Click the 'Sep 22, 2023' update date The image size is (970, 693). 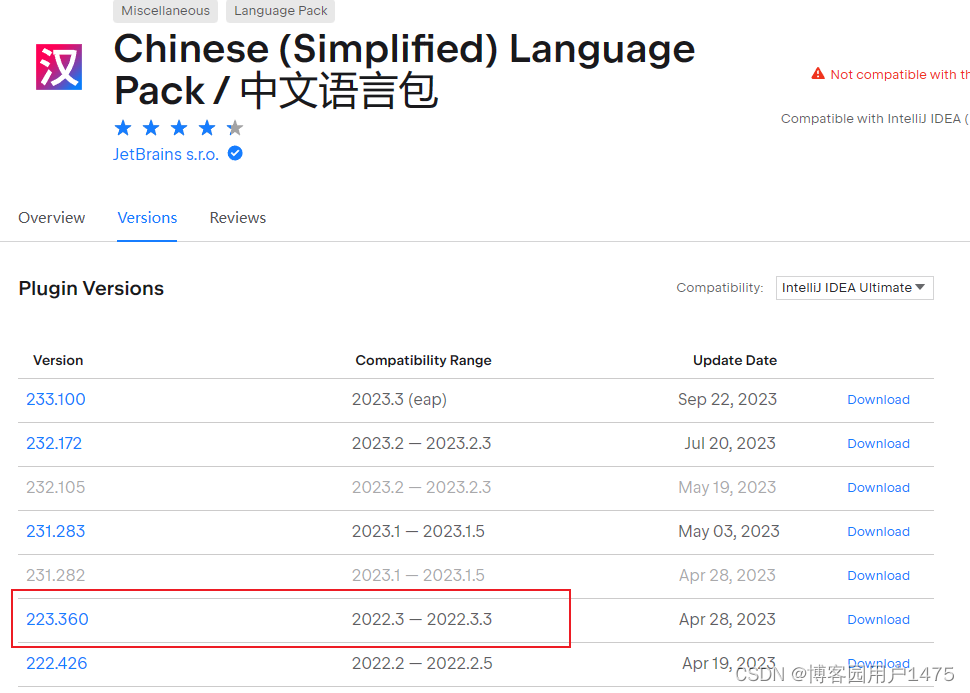pyautogui.click(x=728, y=399)
